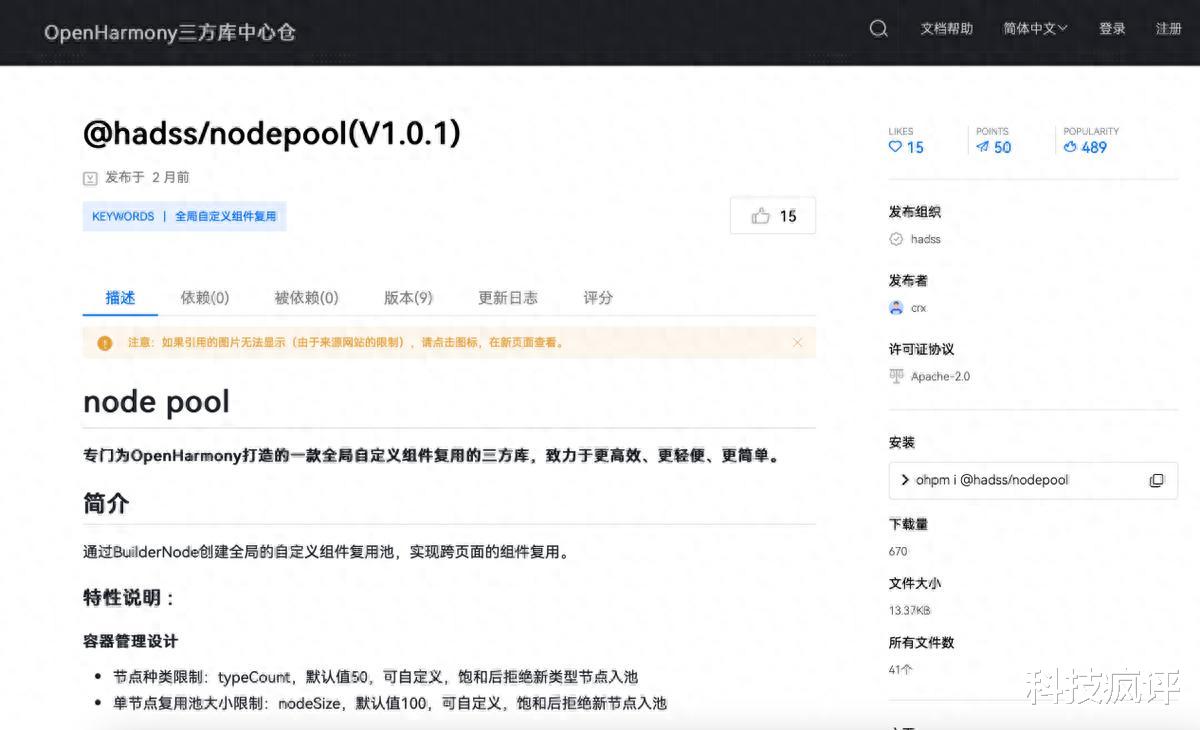The height and width of the screenshot is (730, 1200).
Task: Click the LIKES count 15
Action: 915,147
